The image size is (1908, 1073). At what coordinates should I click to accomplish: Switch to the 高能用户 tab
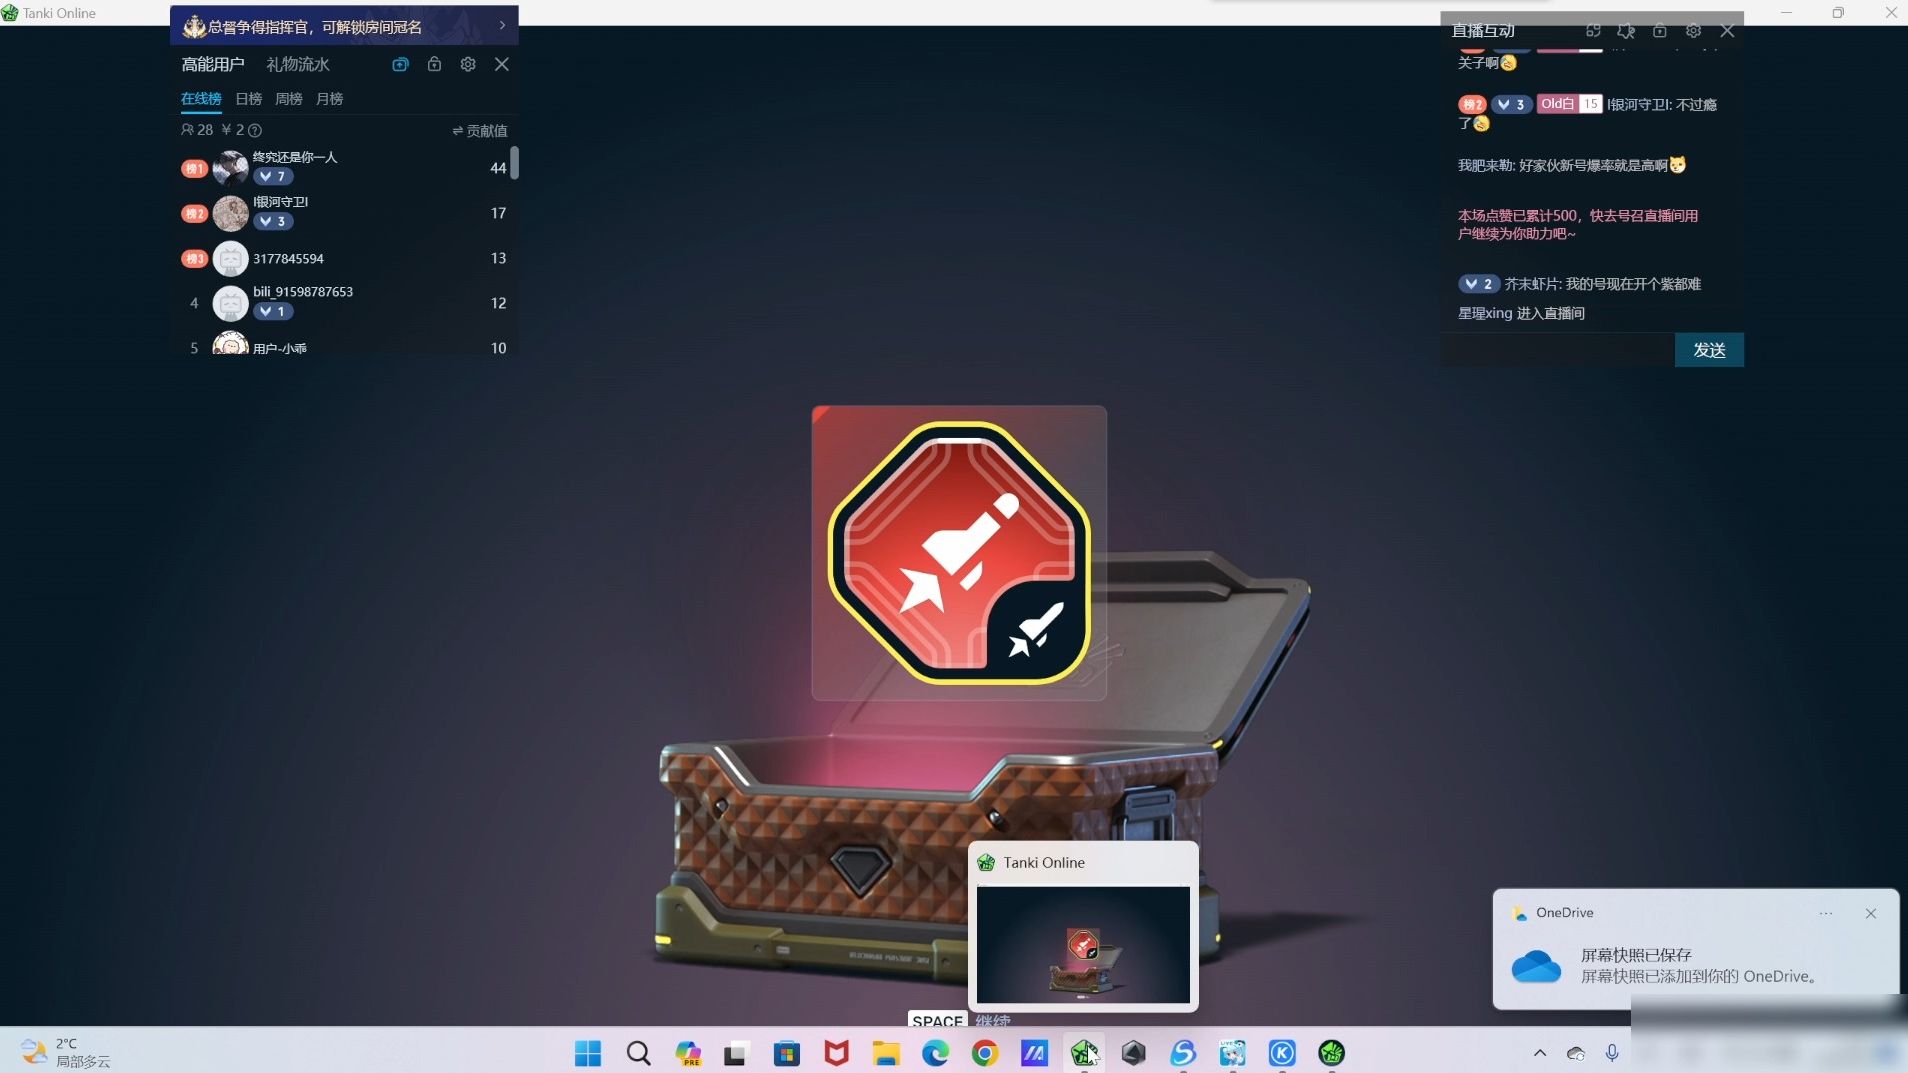pos(213,64)
